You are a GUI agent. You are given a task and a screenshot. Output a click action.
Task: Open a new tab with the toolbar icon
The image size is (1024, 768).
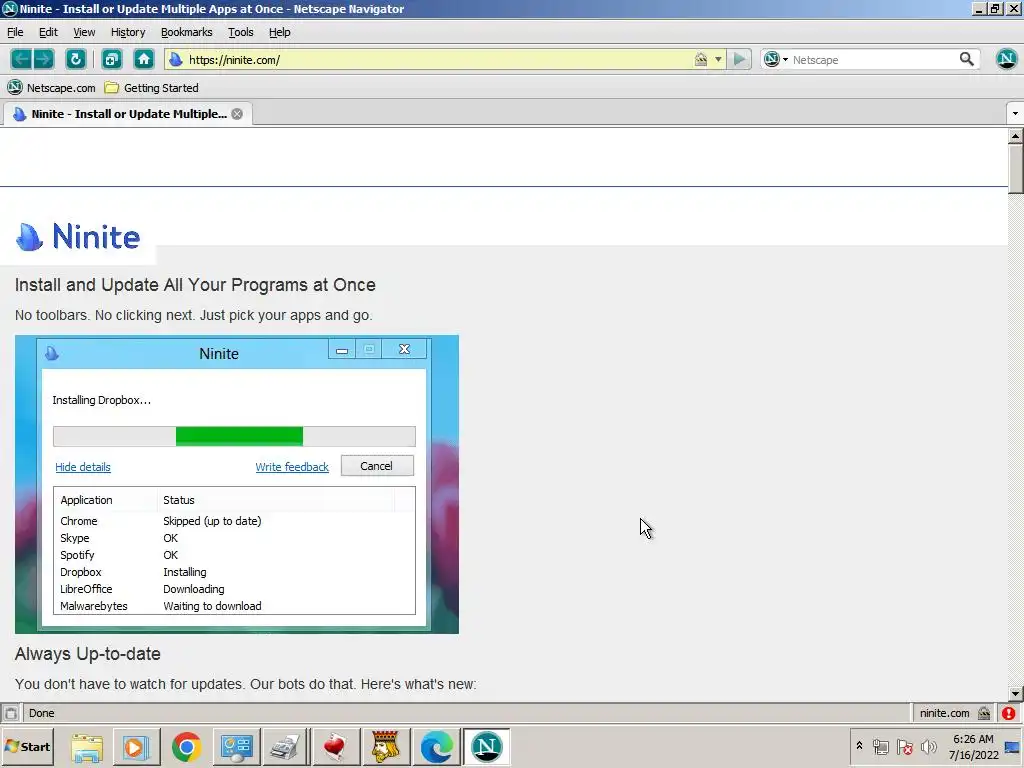tap(112, 59)
